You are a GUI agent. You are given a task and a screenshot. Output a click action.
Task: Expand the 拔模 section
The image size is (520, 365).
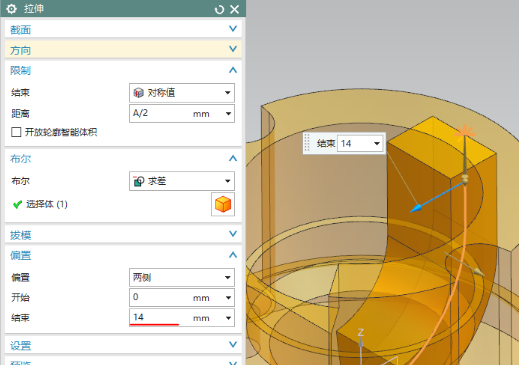pos(233,234)
